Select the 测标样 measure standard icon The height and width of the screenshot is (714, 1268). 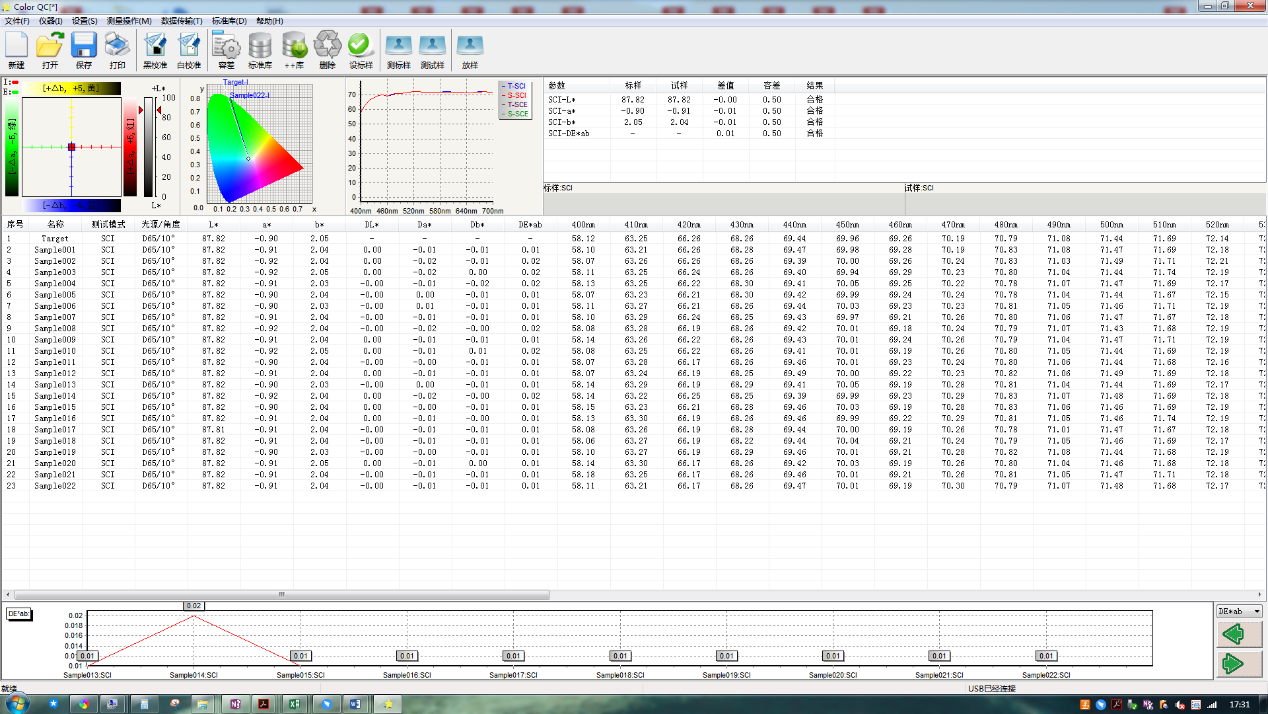coord(398,45)
